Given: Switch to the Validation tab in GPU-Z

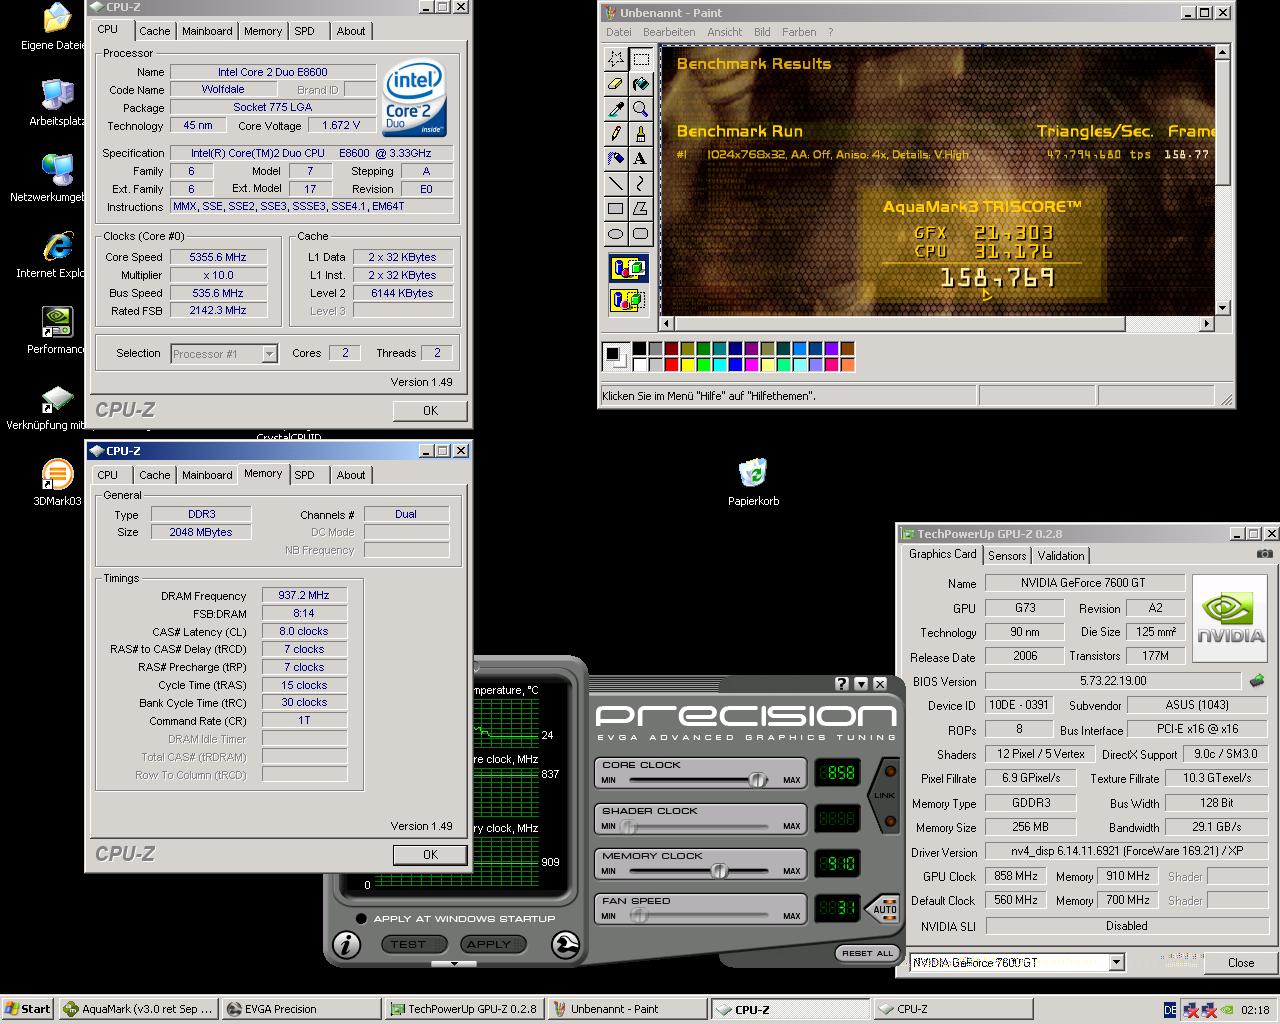Looking at the screenshot, I should point(1061,556).
